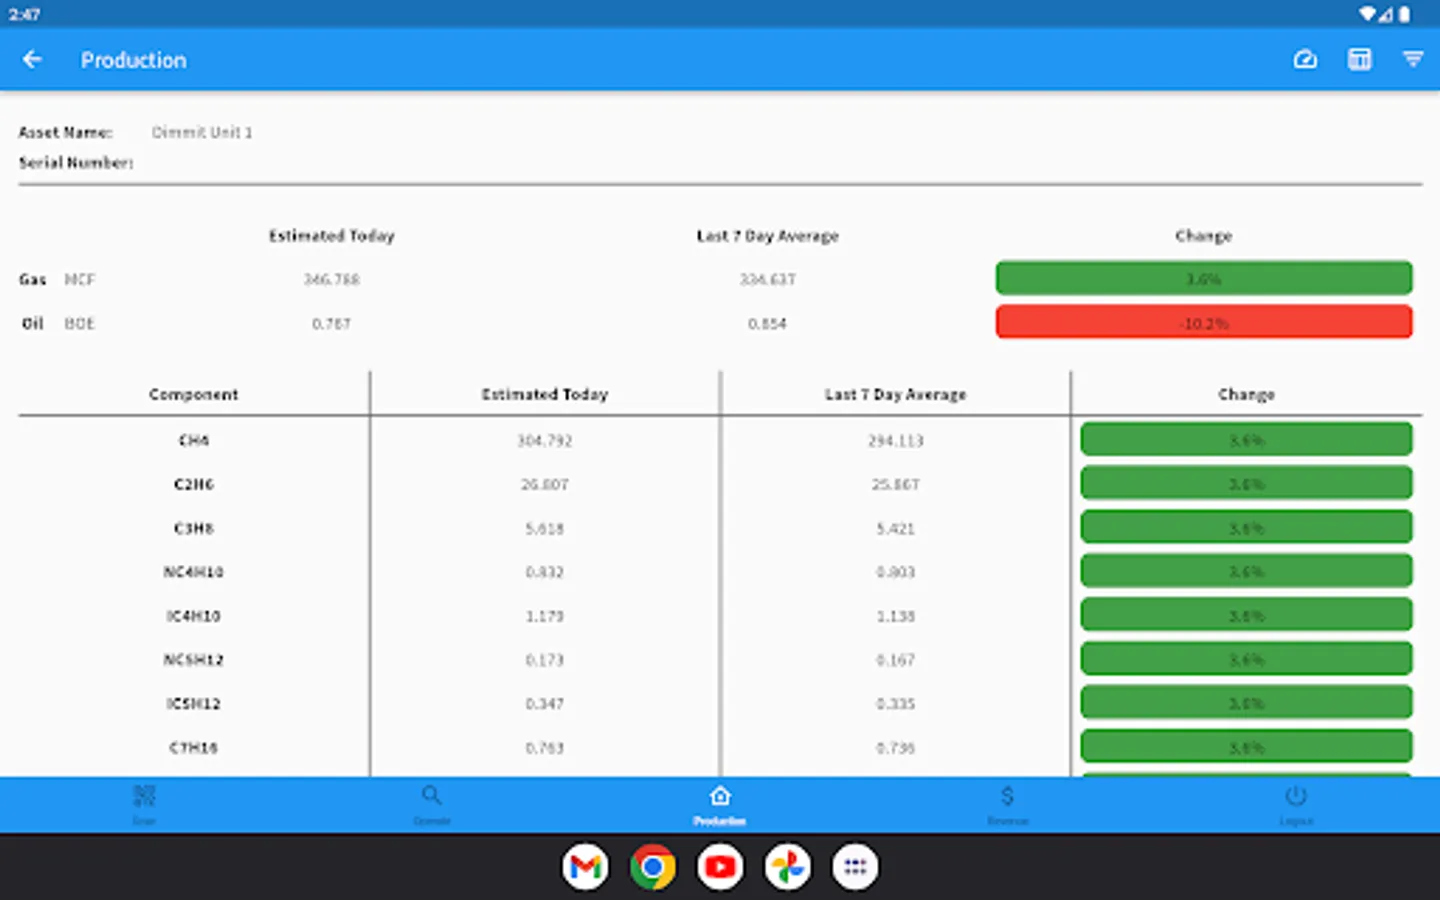Switch to the Scan tab with QR icon

[144, 804]
